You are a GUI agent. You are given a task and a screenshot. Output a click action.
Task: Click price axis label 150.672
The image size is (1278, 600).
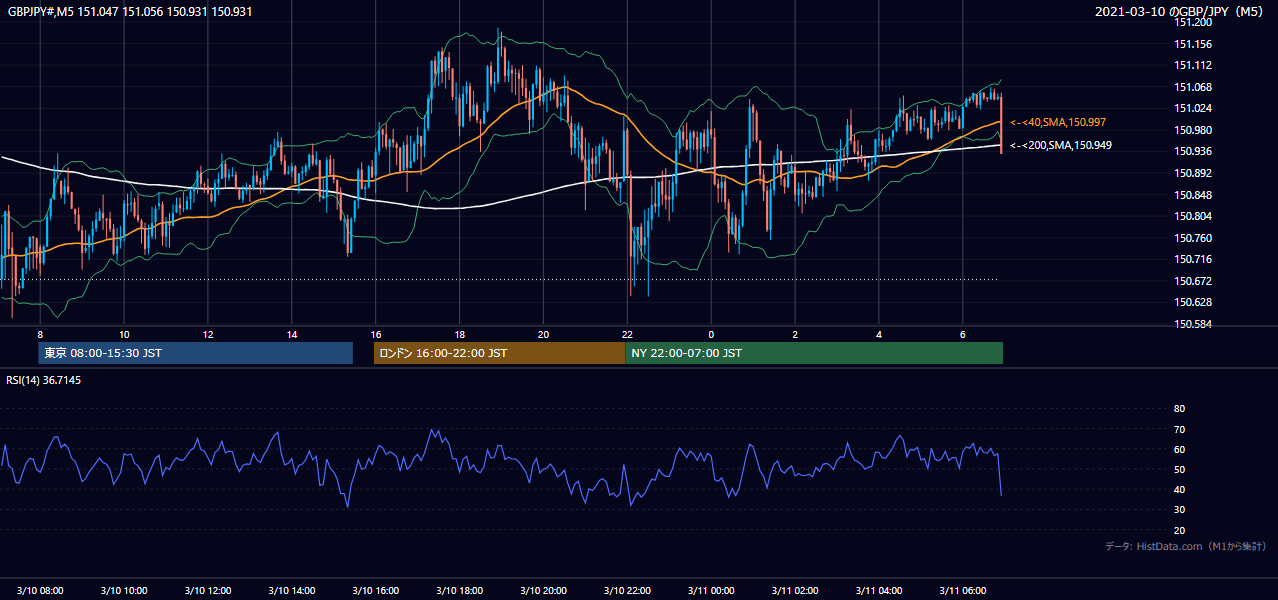(1193, 281)
